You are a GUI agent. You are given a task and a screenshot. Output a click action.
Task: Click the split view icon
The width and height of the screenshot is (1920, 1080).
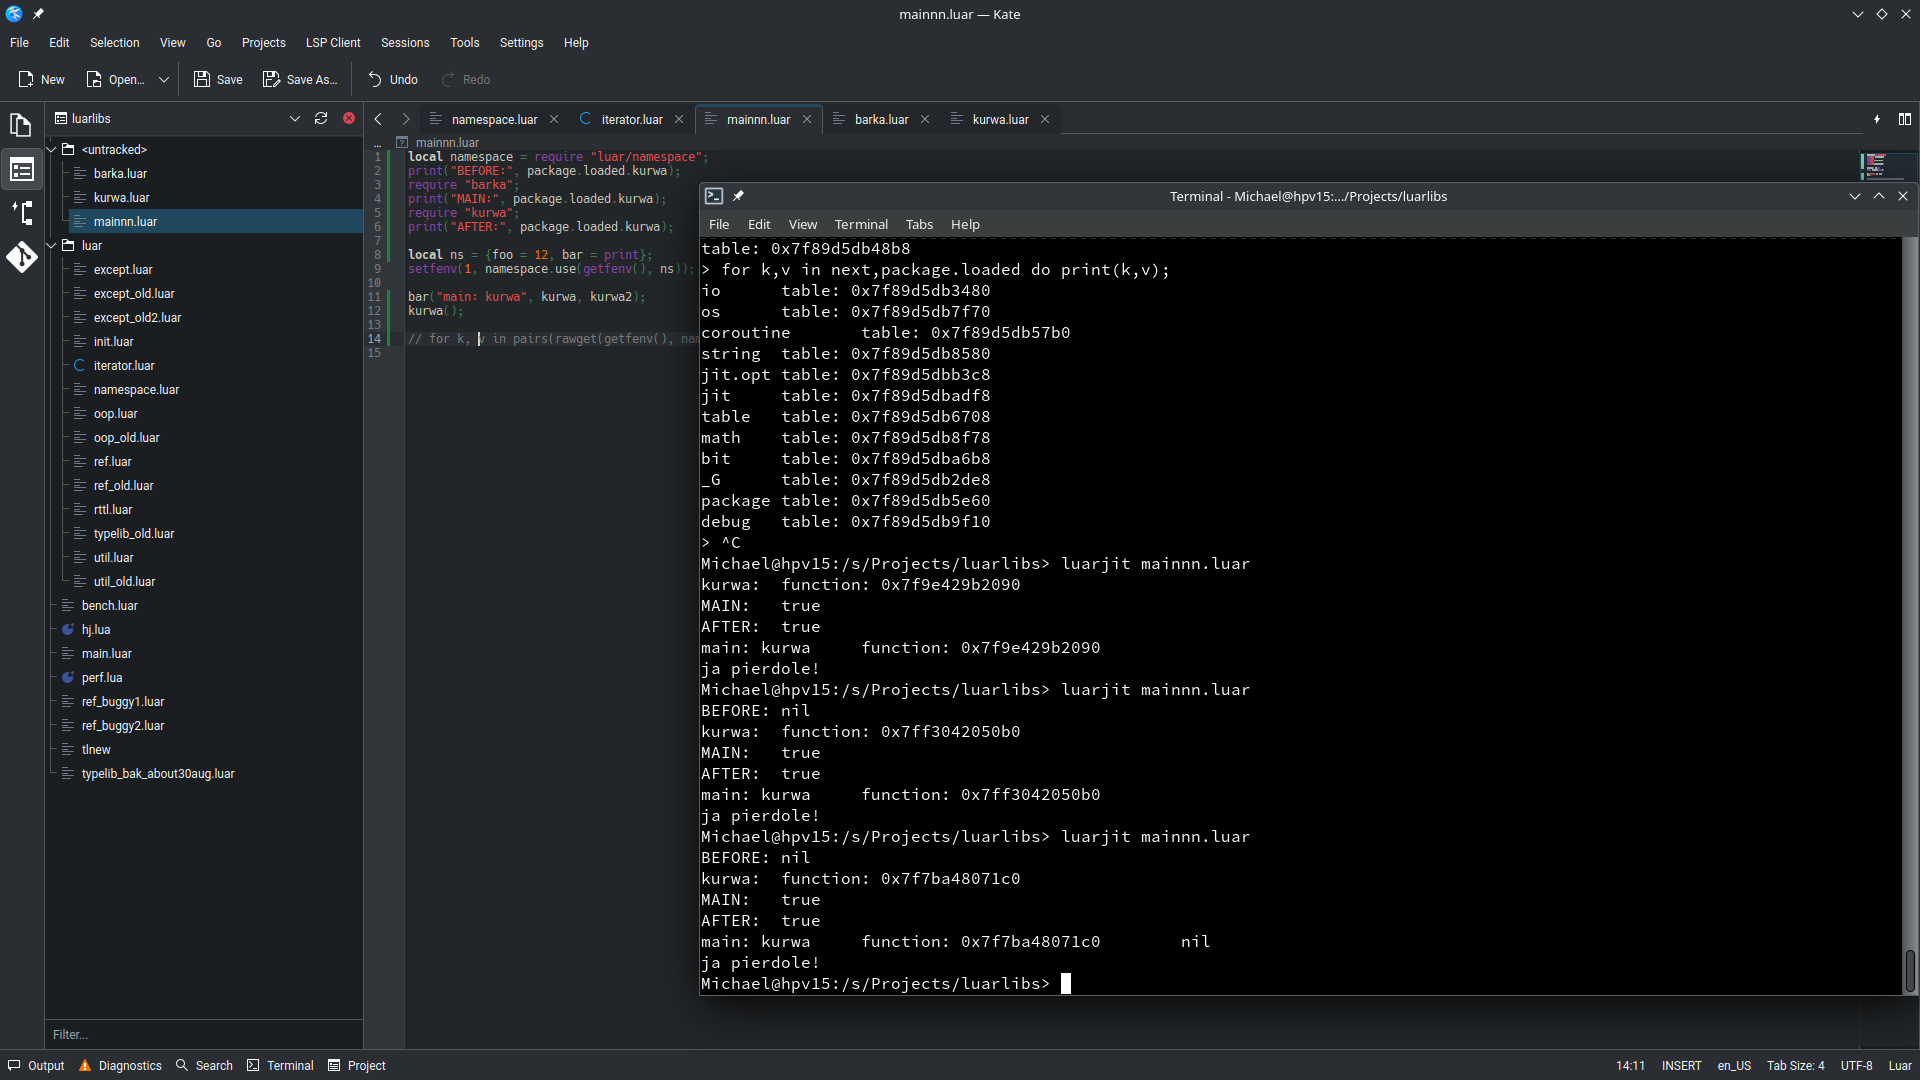click(x=1905, y=119)
